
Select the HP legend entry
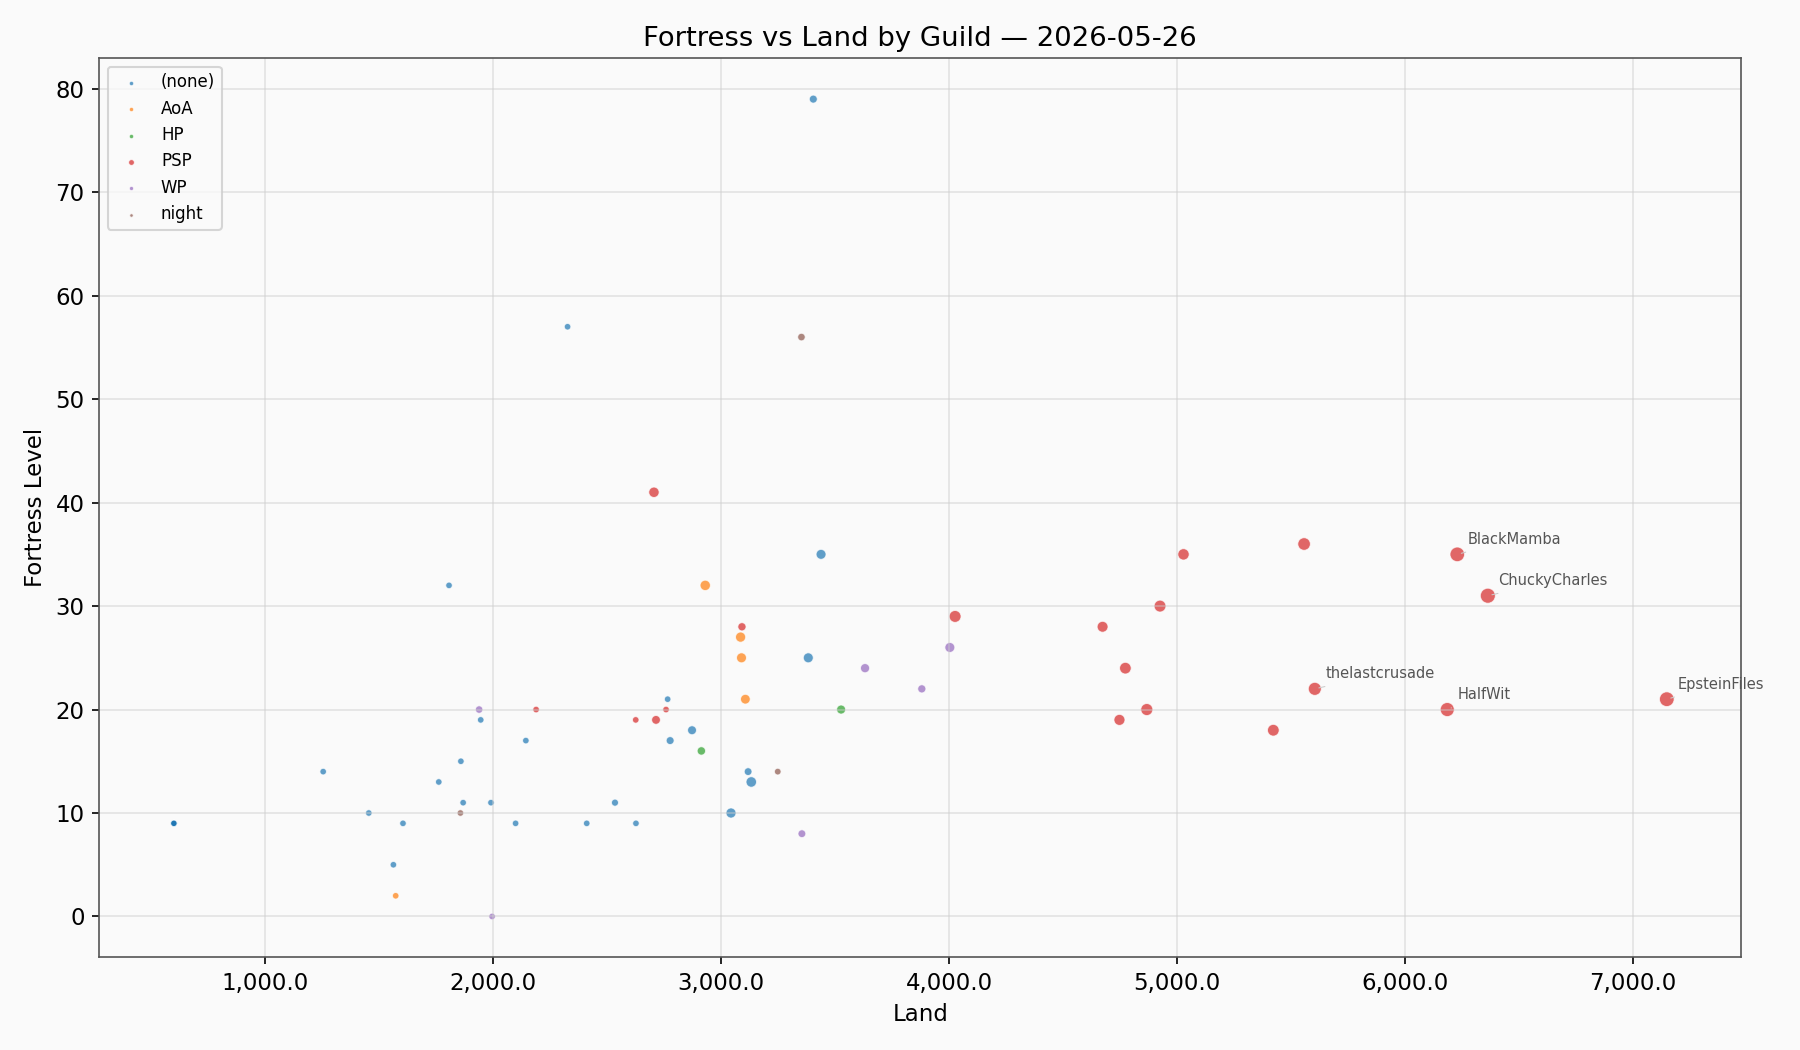[x=172, y=134]
